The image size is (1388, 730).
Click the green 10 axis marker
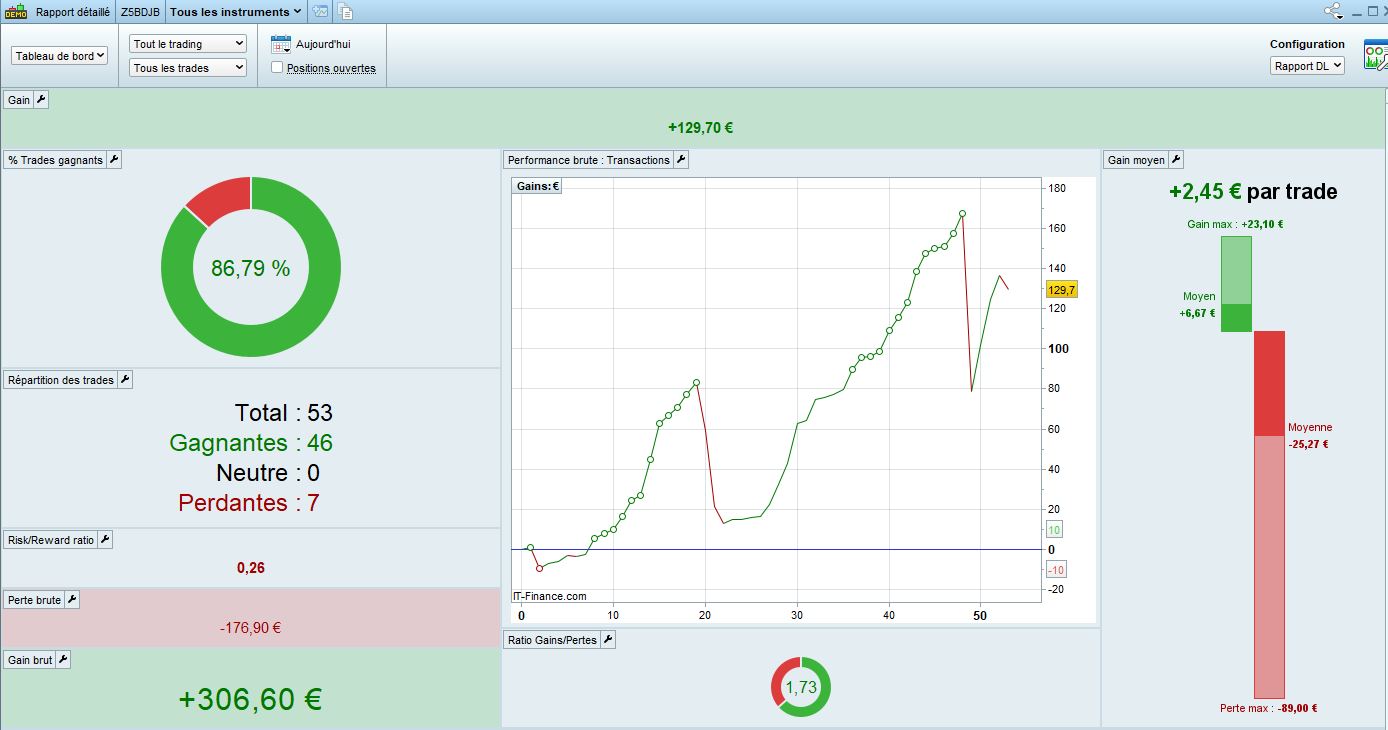(x=1054, y=529)
